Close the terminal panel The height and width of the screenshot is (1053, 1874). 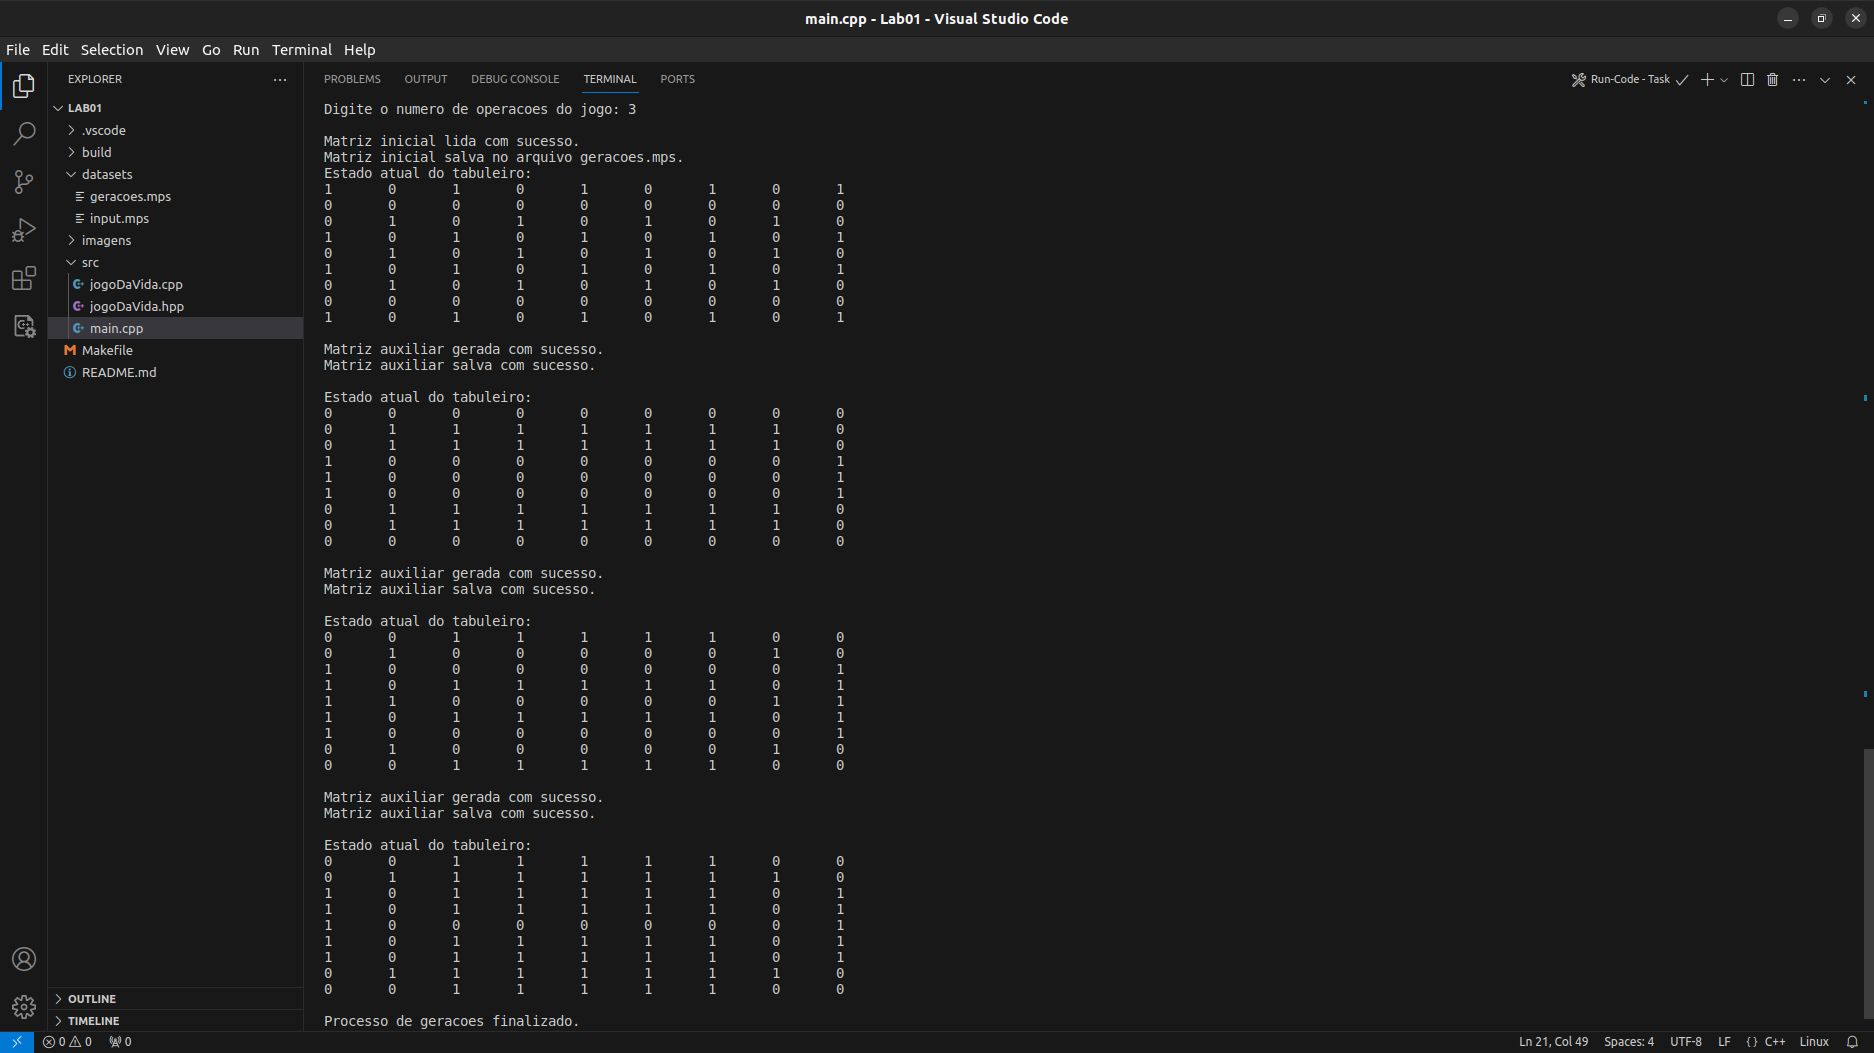pyautogui.click(x=1851, y=79)
